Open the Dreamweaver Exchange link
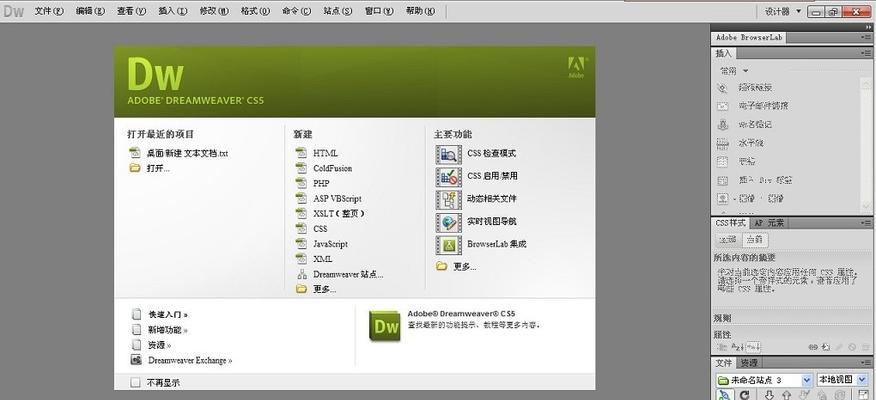The image size is (876, 400). click(190, 360)
